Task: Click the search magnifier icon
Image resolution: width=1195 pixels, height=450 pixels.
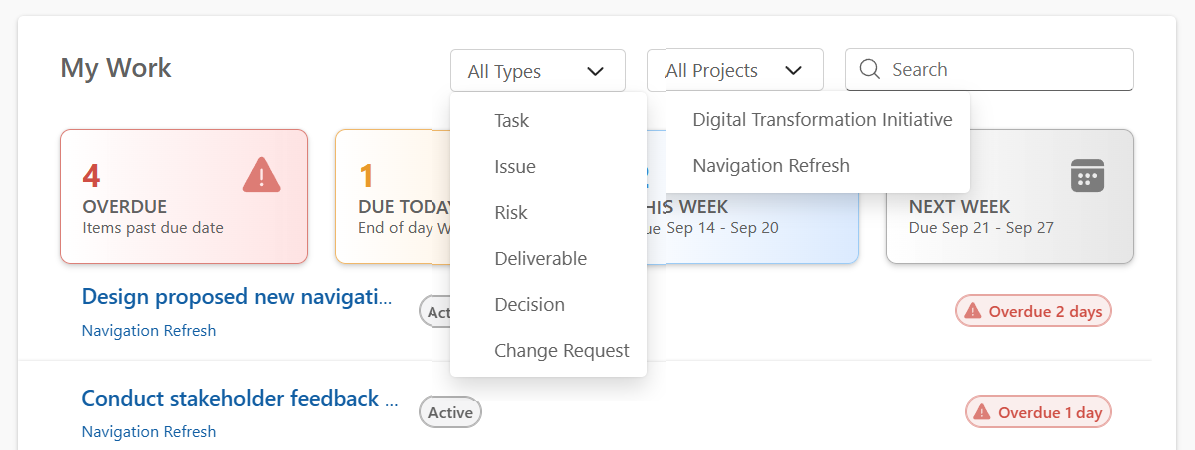Action: (869, 69)
